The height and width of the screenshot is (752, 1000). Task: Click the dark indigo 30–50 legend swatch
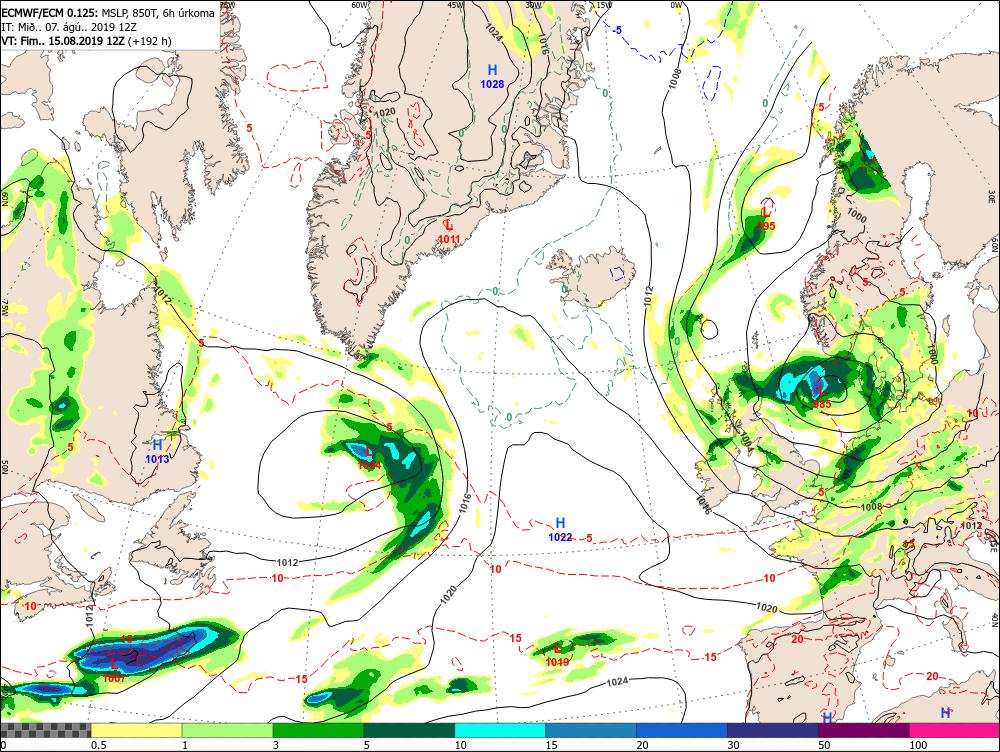773,730
